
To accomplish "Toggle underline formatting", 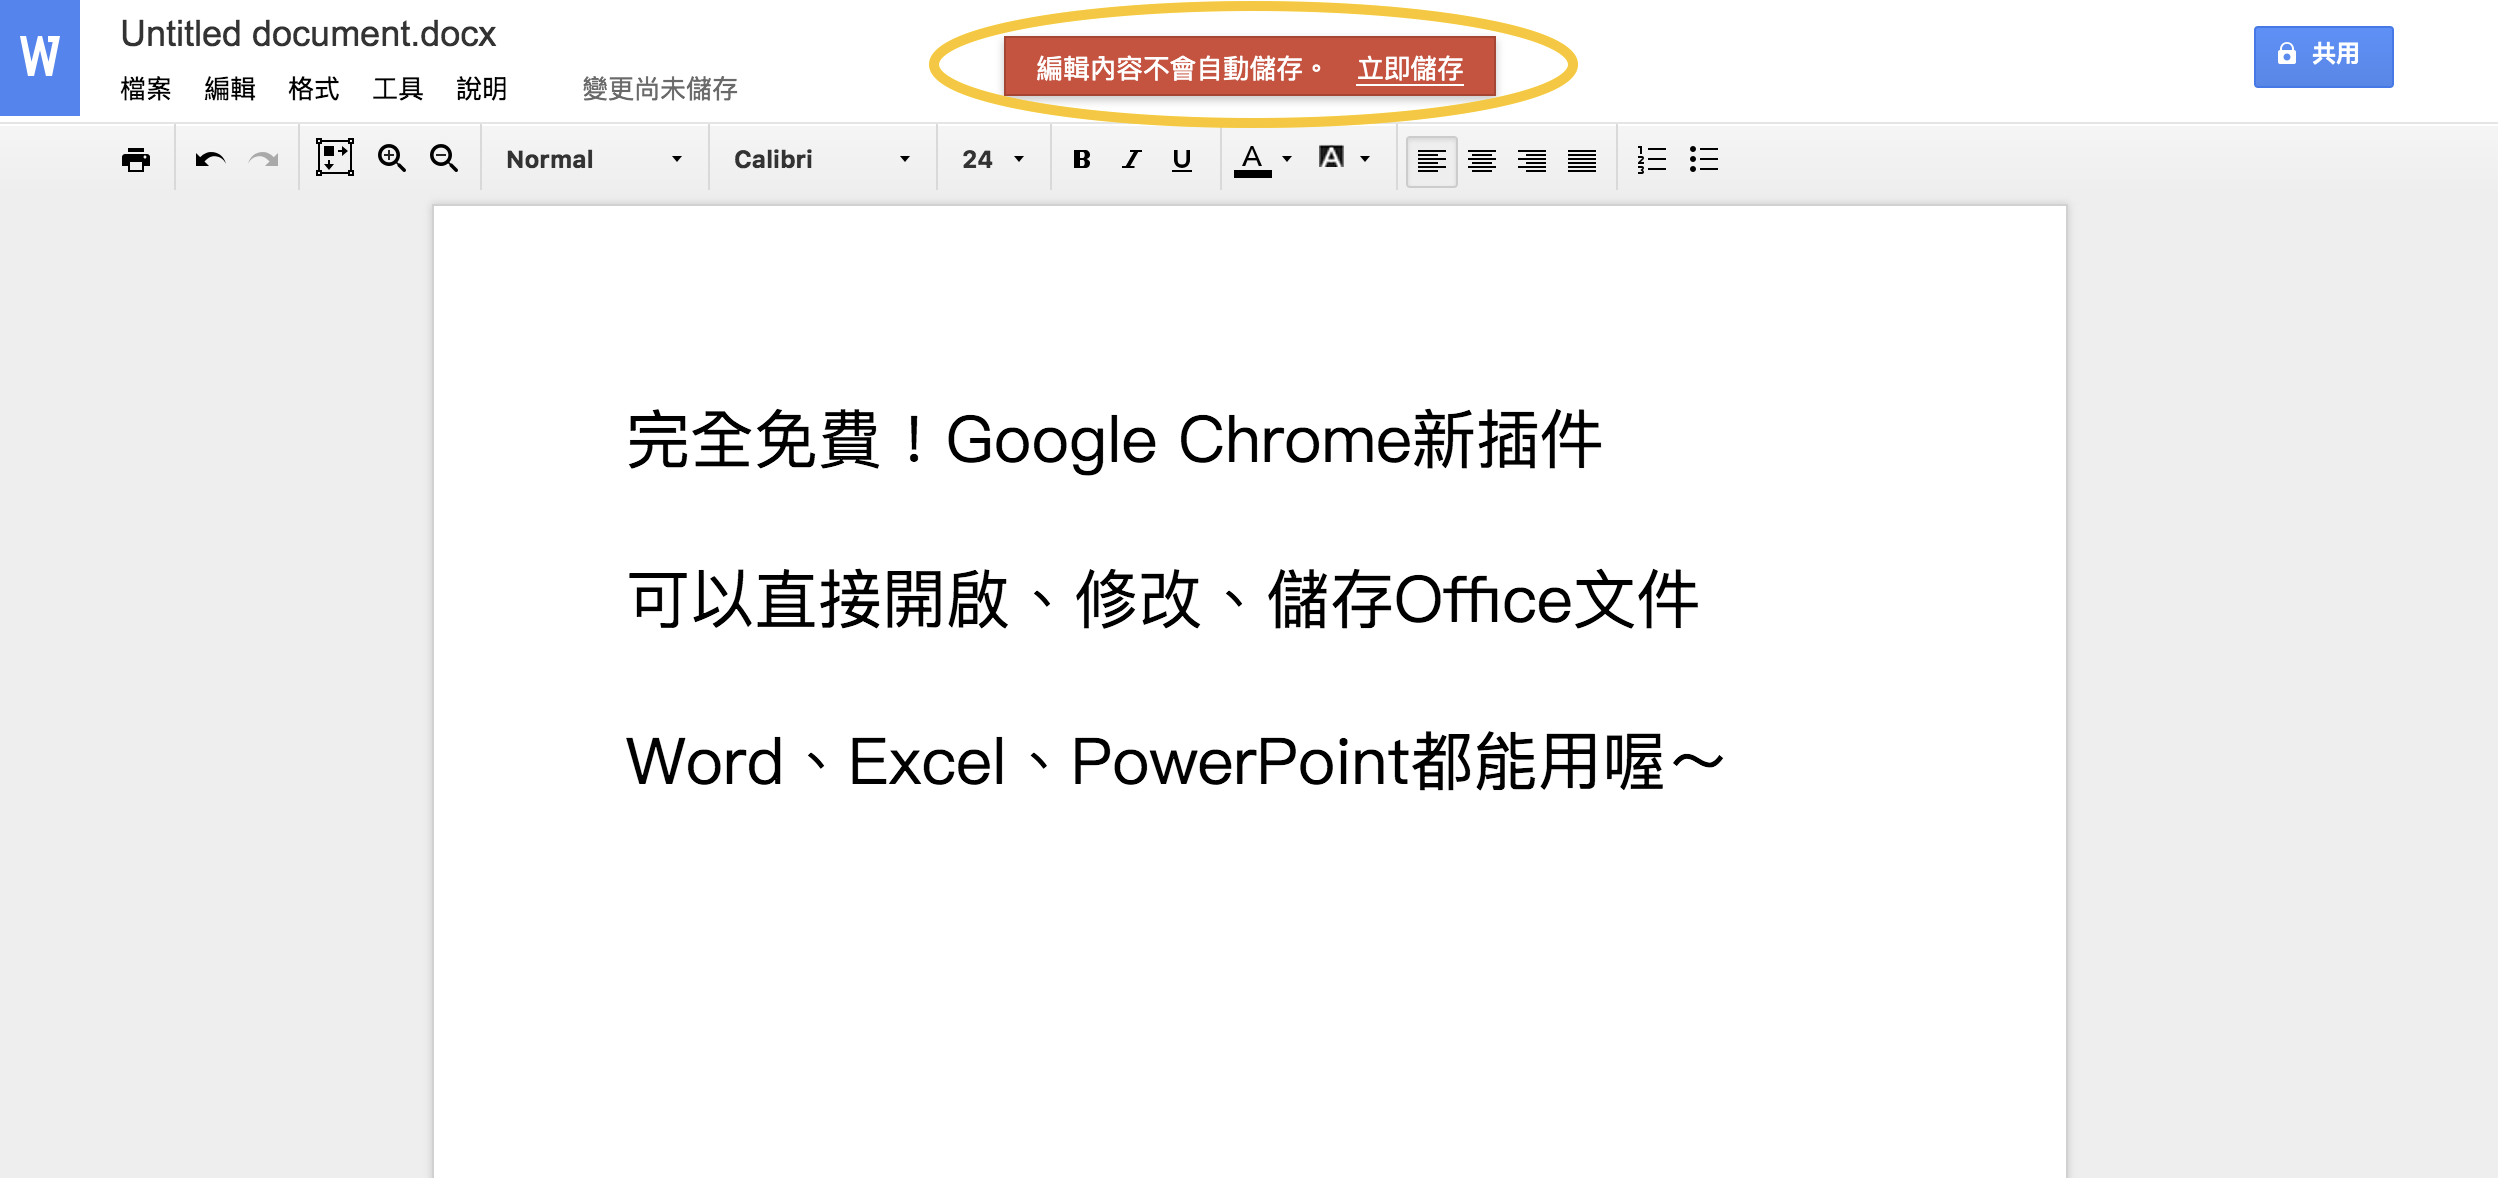I will pyautogui.click(x=1181, y=159).
